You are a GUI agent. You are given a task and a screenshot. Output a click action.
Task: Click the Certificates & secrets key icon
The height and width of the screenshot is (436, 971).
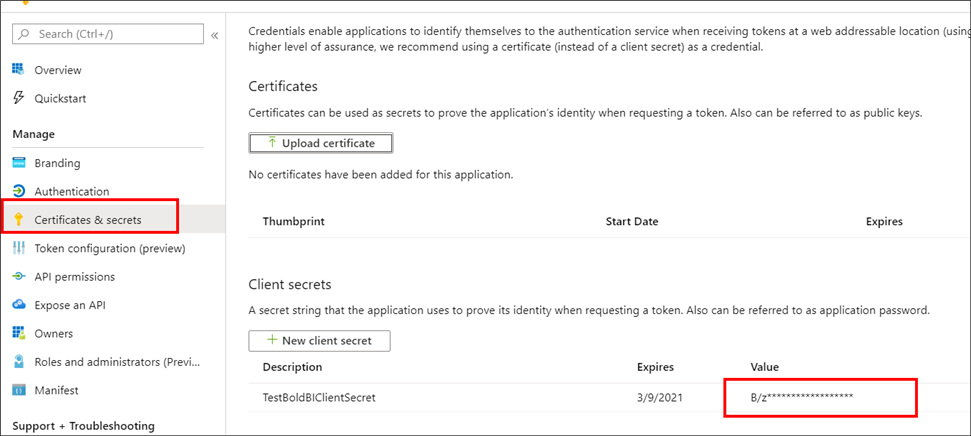(x=18, y=220)
